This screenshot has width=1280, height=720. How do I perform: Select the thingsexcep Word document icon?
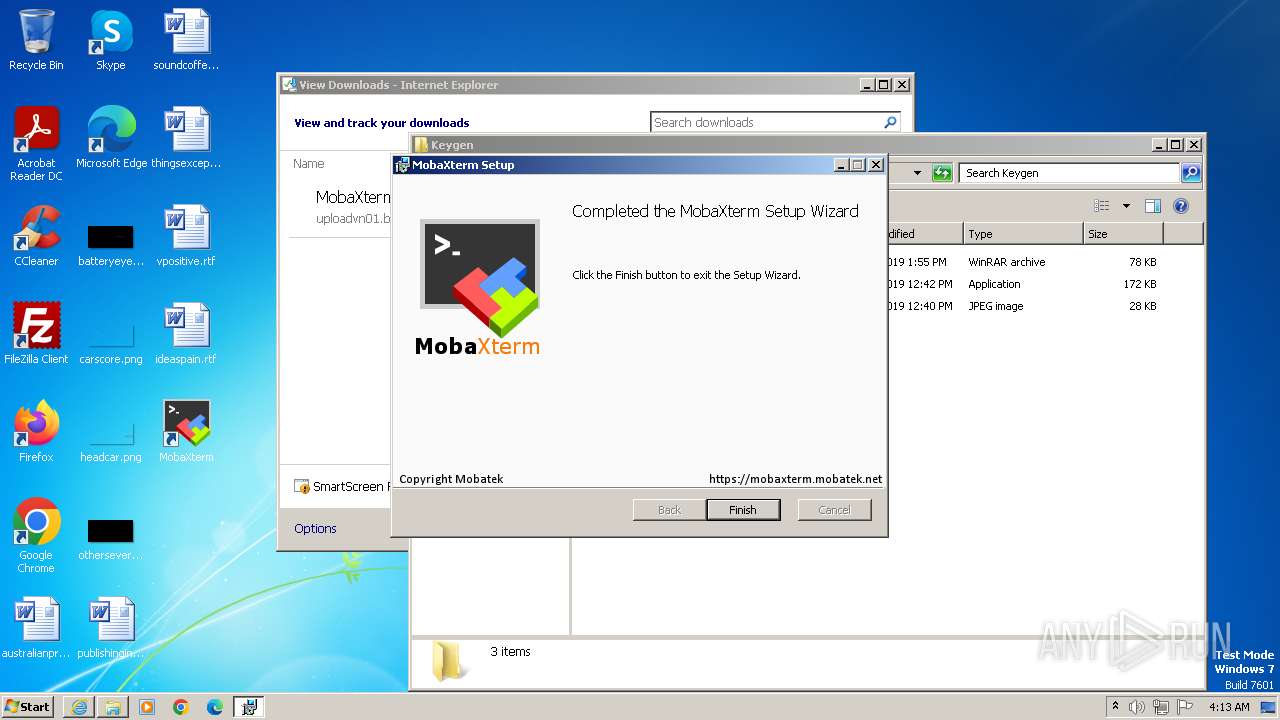[186, 137]
